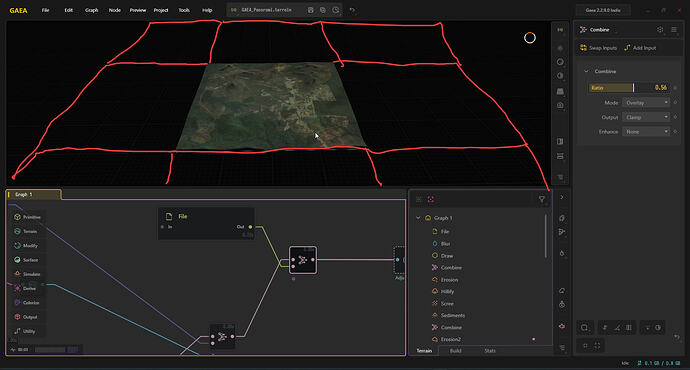
Task: Select the Sediments node in tree
Action: [x=448, y=315]
